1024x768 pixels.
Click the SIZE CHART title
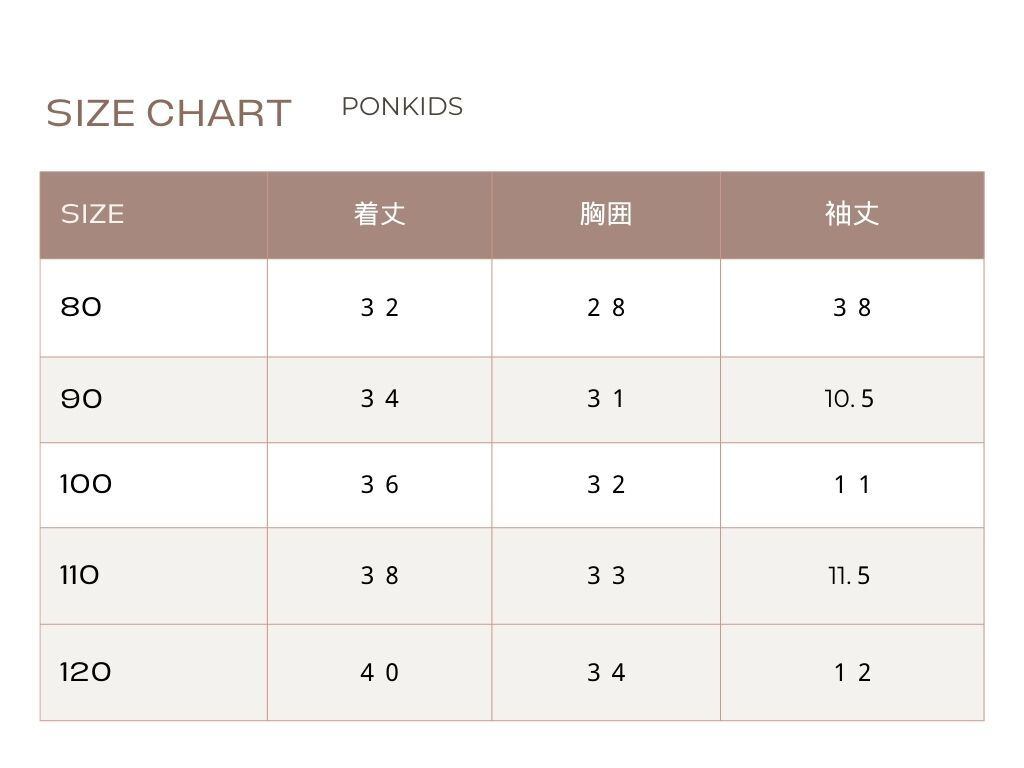click(x=168, y=113)
